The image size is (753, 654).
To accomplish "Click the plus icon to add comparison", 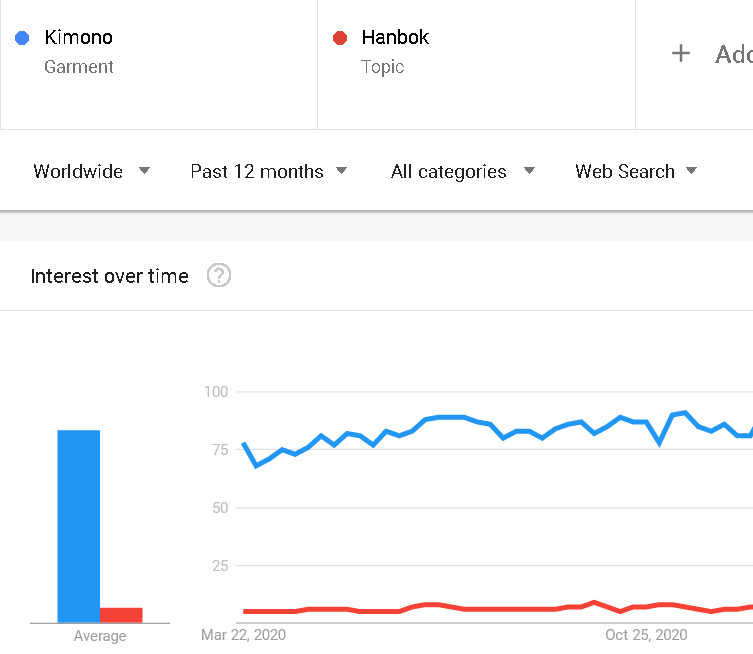I will pyautogui.click(x=681, y=53).
